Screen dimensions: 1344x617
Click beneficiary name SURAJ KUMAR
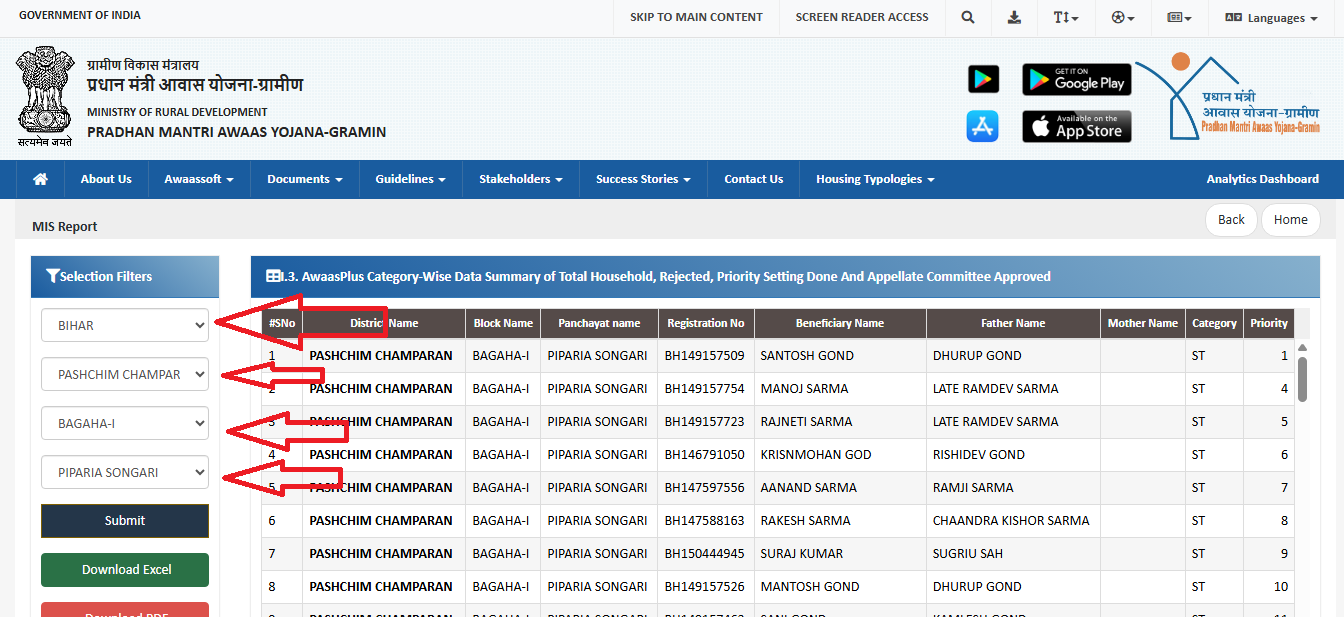point(802,553)
